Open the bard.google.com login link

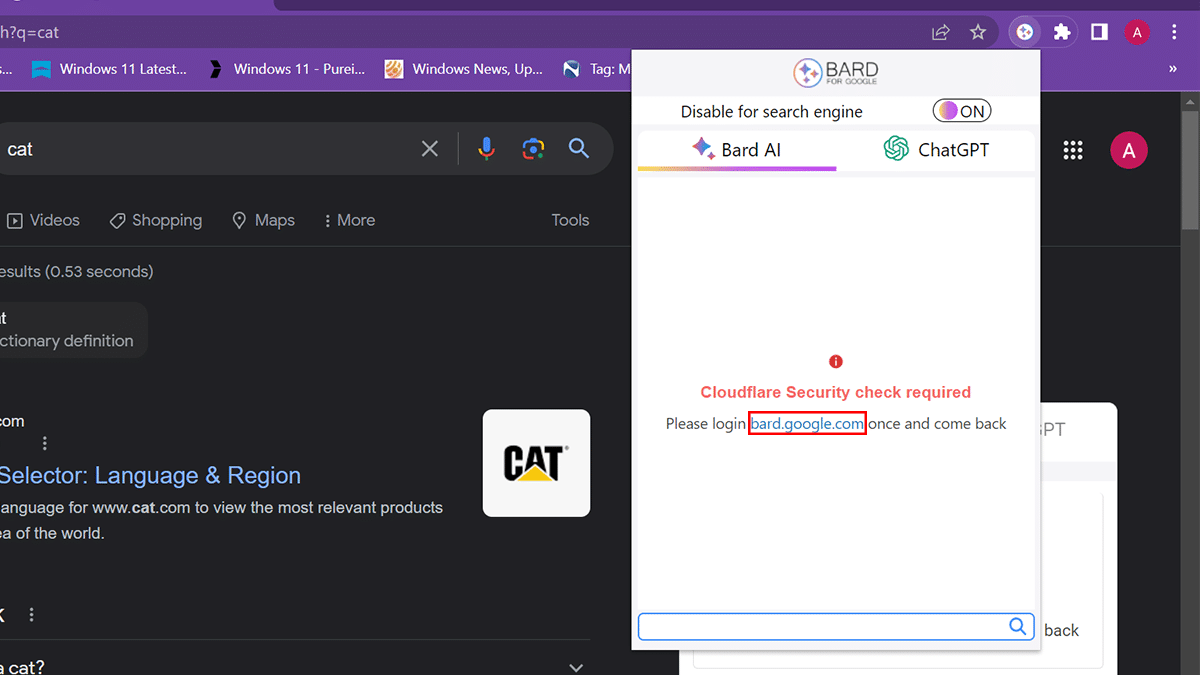tap(807, 424)
